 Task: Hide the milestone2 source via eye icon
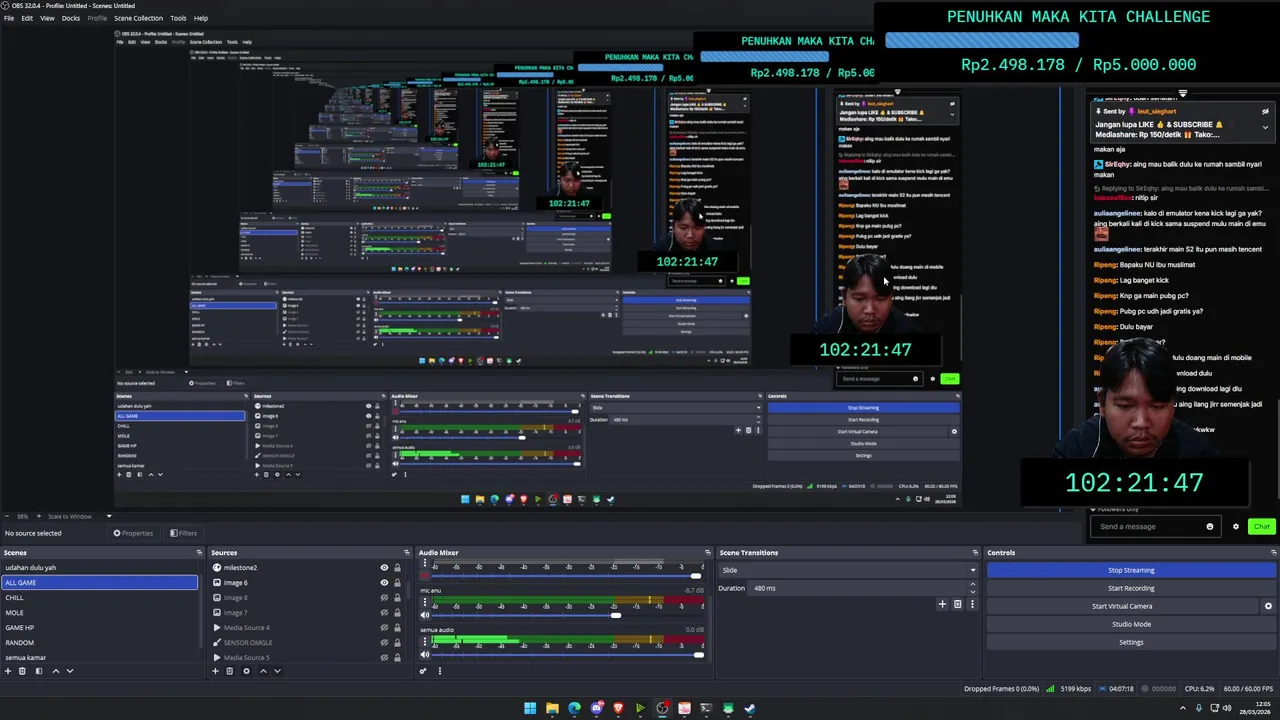[x=384, y=568]
